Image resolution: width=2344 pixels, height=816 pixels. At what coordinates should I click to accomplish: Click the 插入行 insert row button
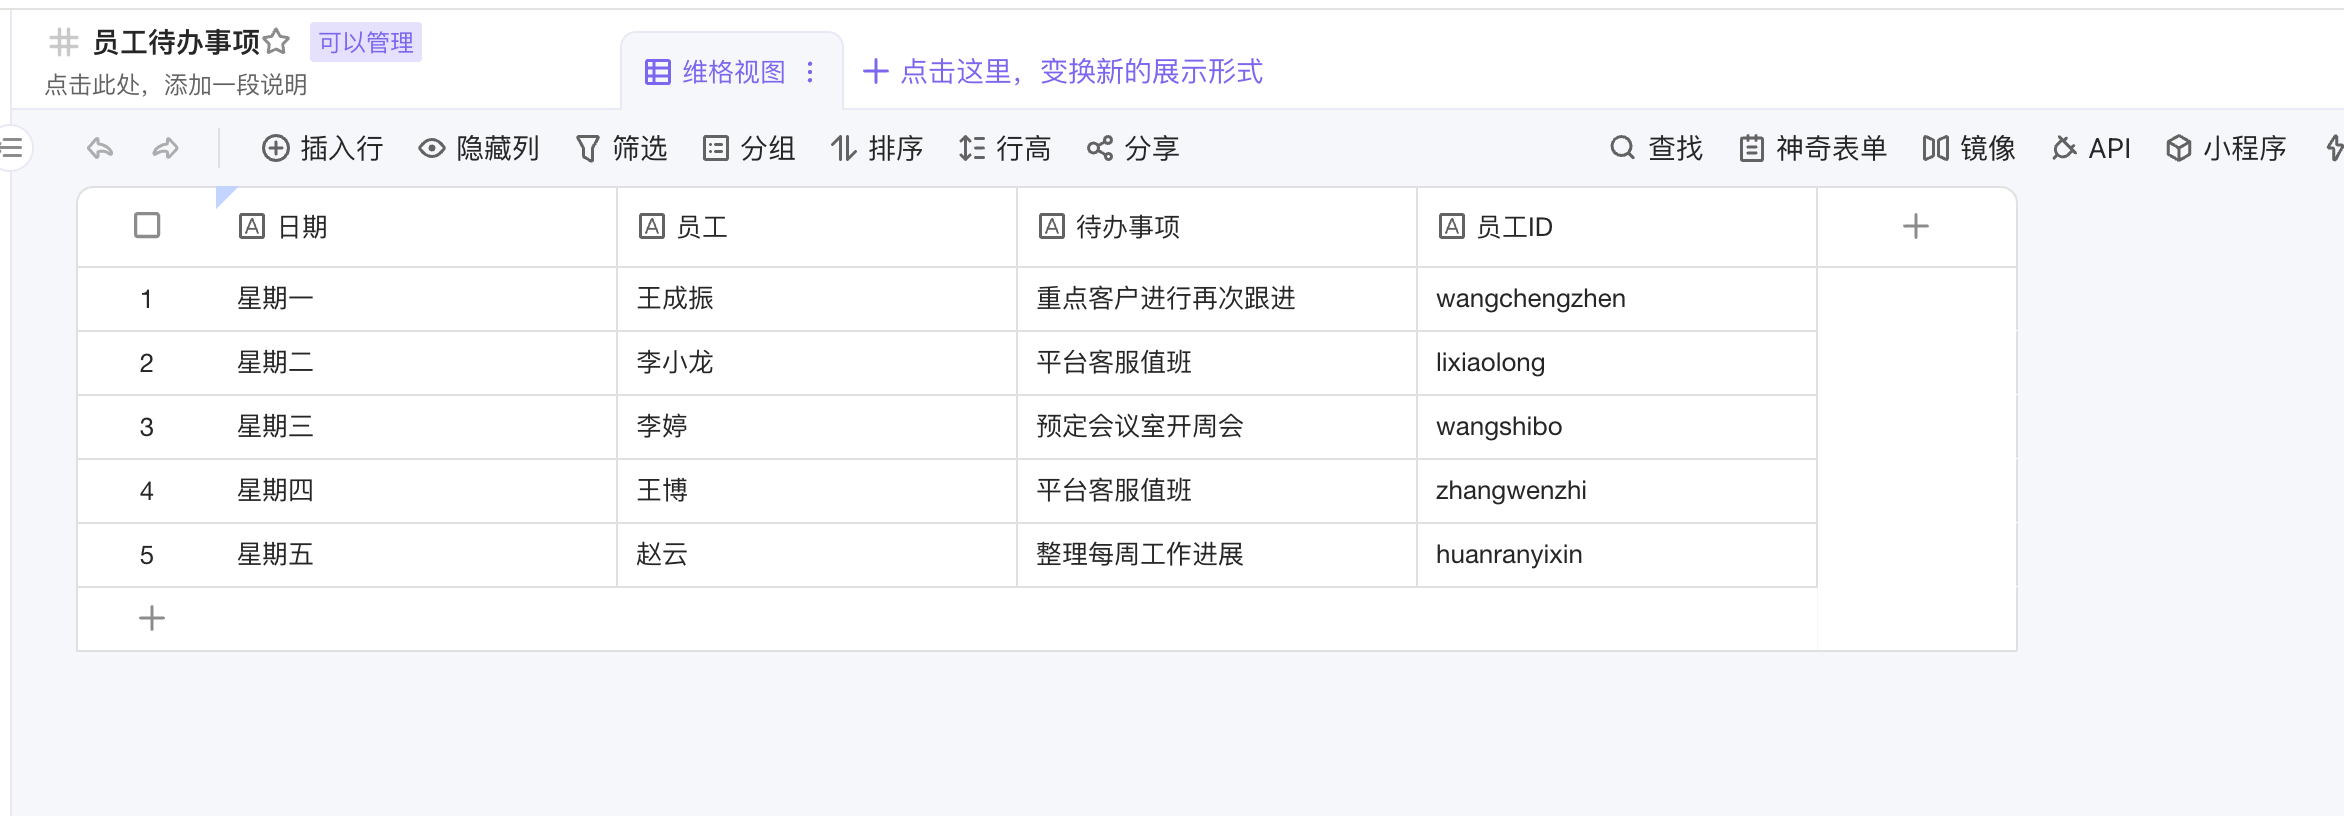pyautogui.click(x=322, y=149)
